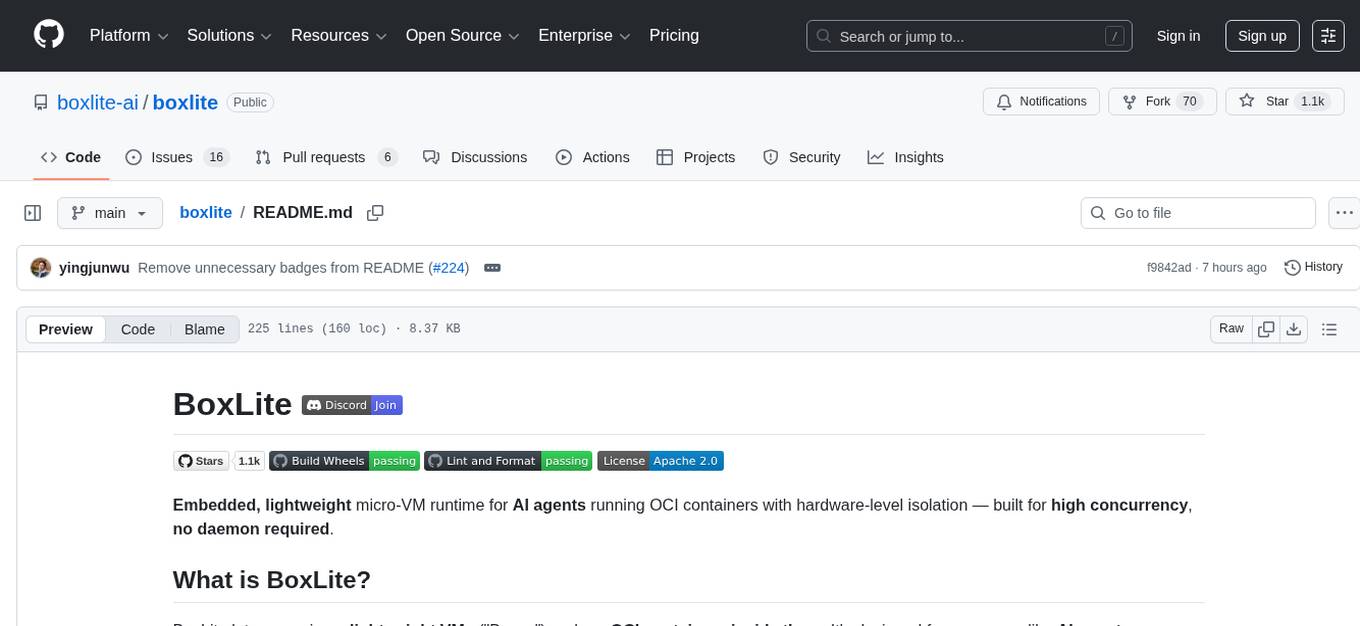
Task: Expand the Open Source navigation menu
Action: pyautogui.click(x=462, y=36)
